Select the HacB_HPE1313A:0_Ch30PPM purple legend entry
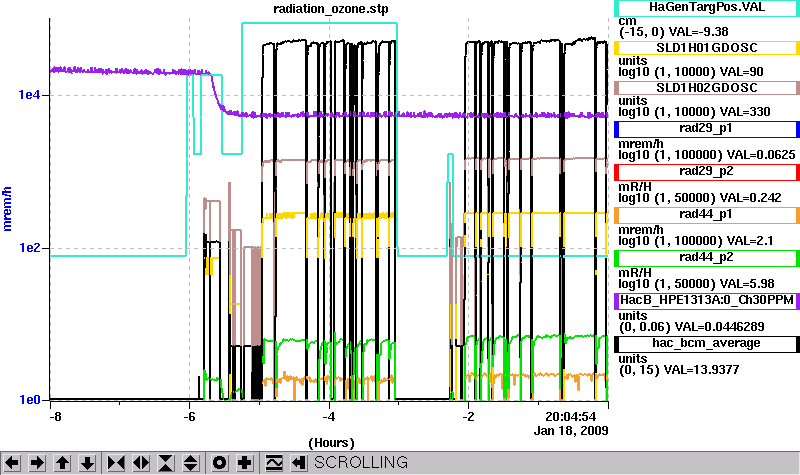Viewport: 800px width, 475px height. pos(707,301)
